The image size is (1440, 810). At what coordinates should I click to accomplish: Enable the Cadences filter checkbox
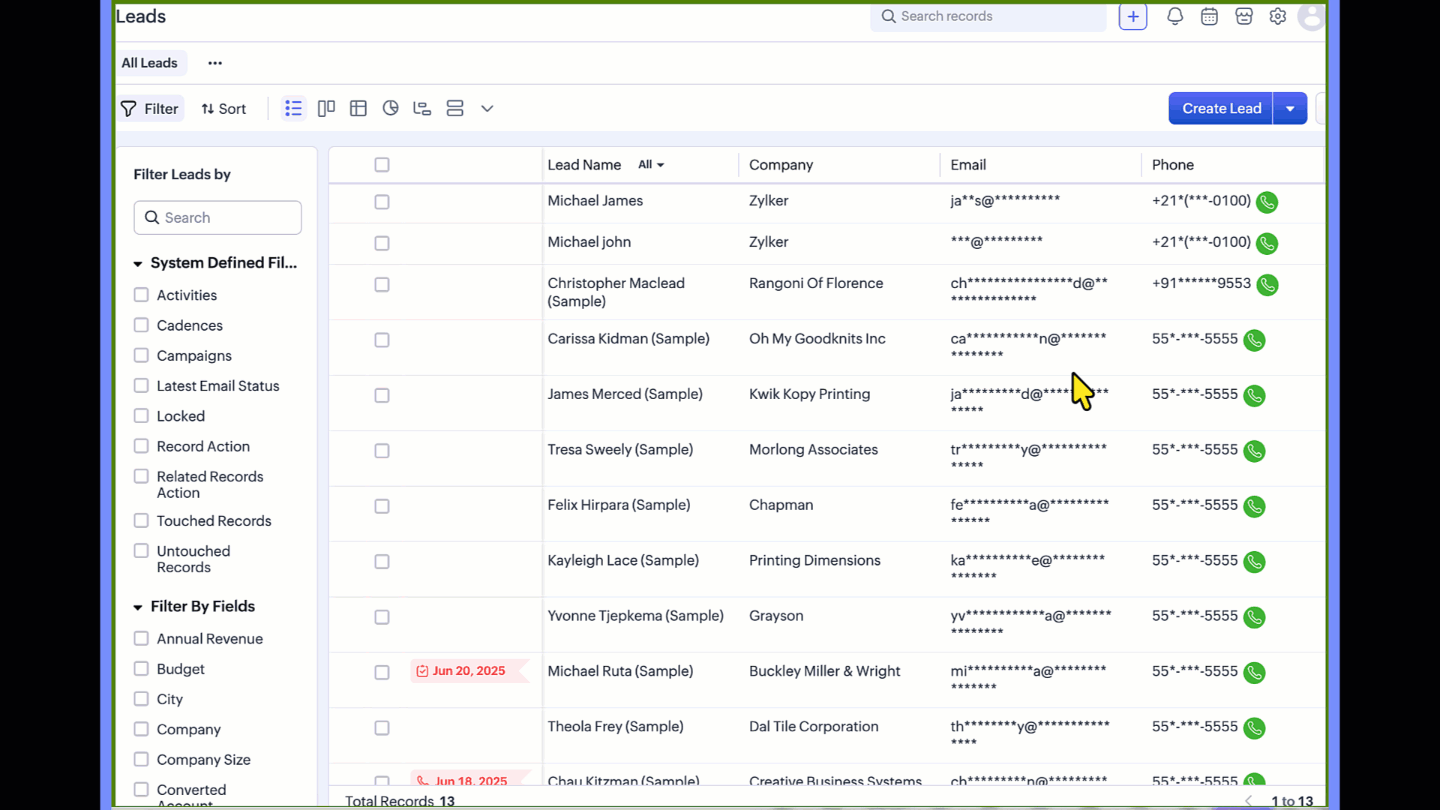[x=141, y=325]
